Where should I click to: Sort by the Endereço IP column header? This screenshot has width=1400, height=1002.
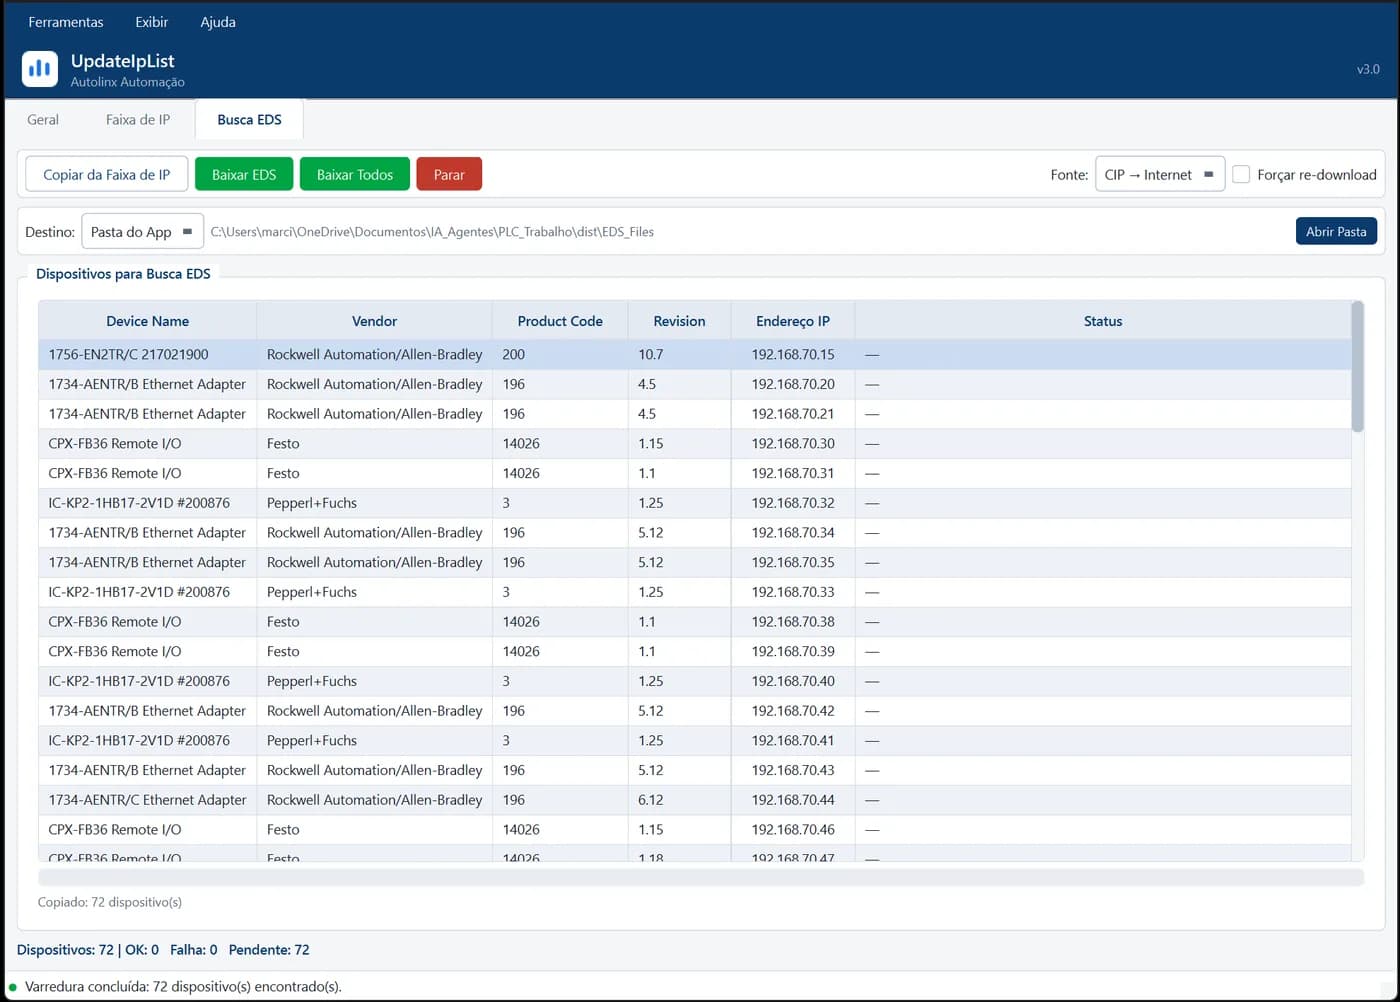click(793, 321)
